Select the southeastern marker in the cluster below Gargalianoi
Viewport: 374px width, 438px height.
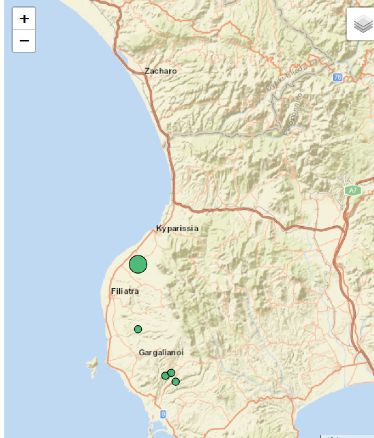[176, 382]
